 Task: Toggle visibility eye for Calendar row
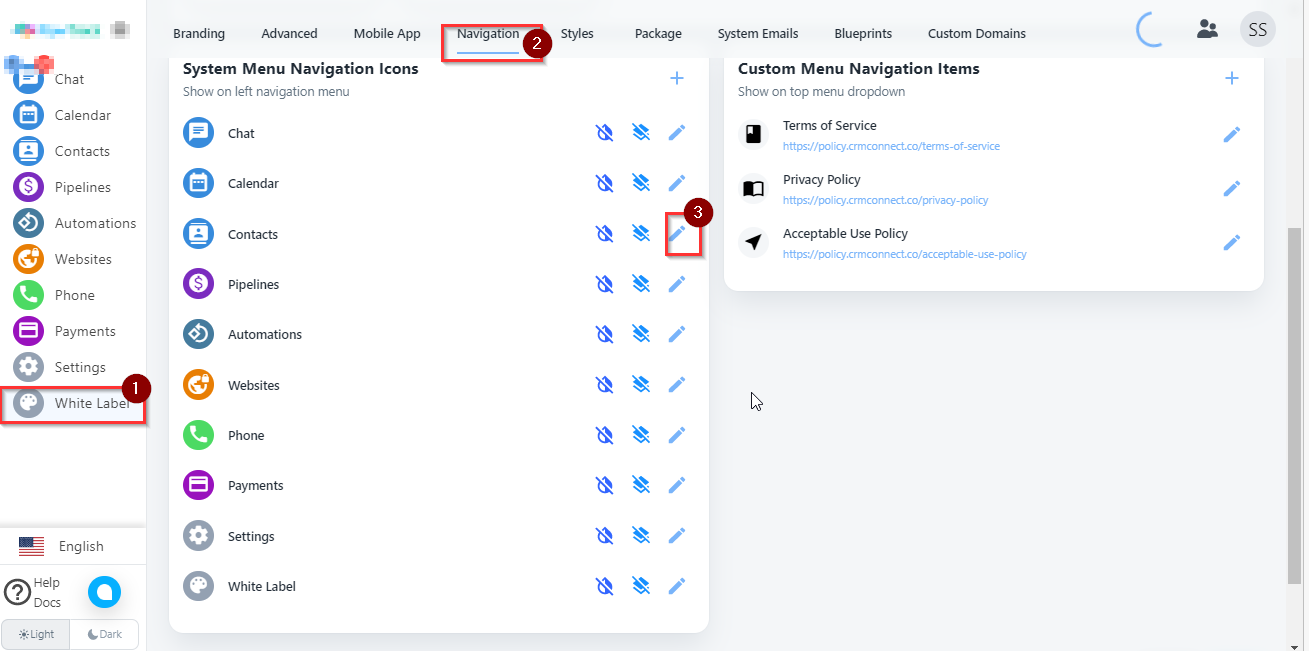point(604,183)
